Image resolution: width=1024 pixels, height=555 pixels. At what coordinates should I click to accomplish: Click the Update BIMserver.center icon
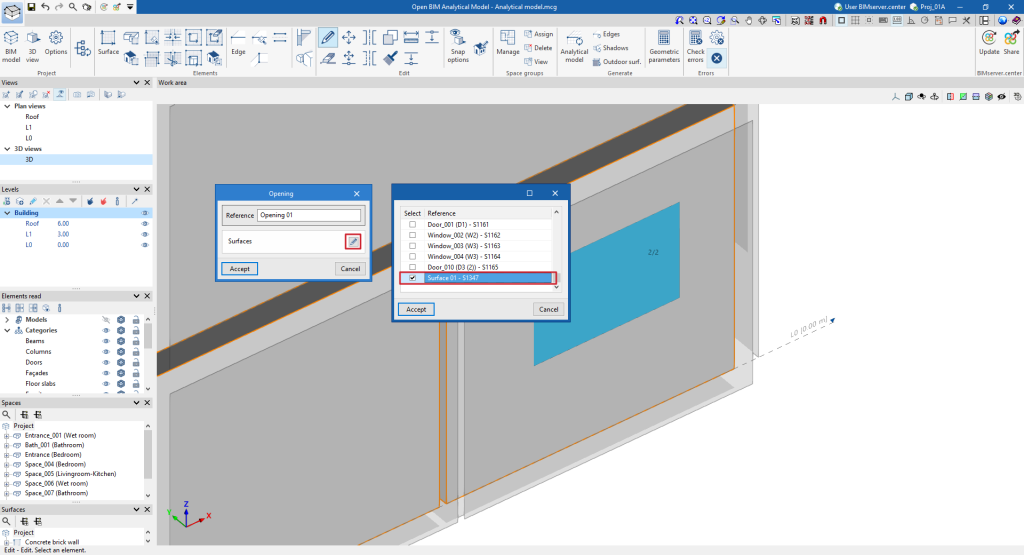click(989, 43)
